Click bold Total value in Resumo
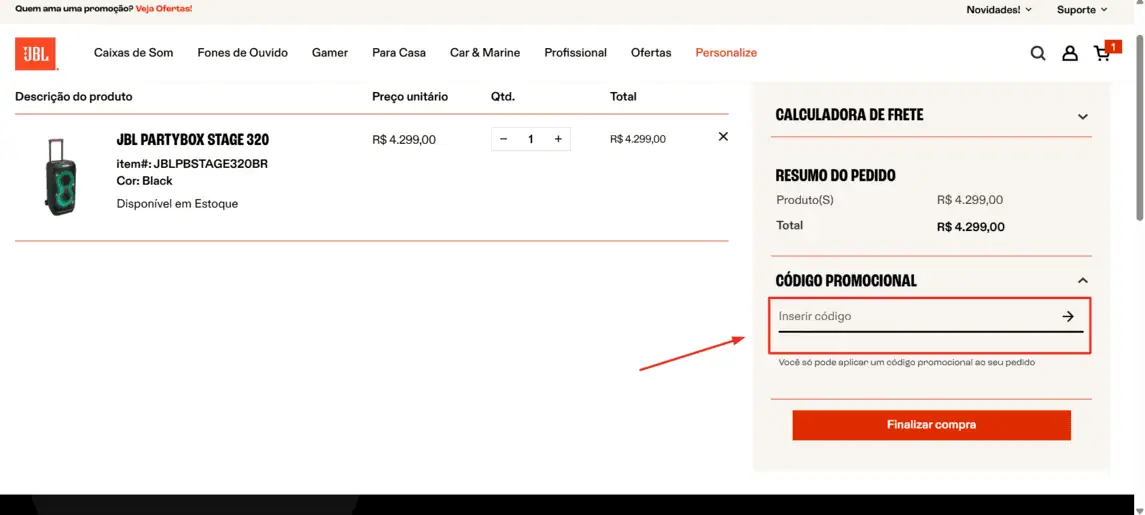Image resolution: width=1145 pixels, height=515 pixels. tap(970, 227)
